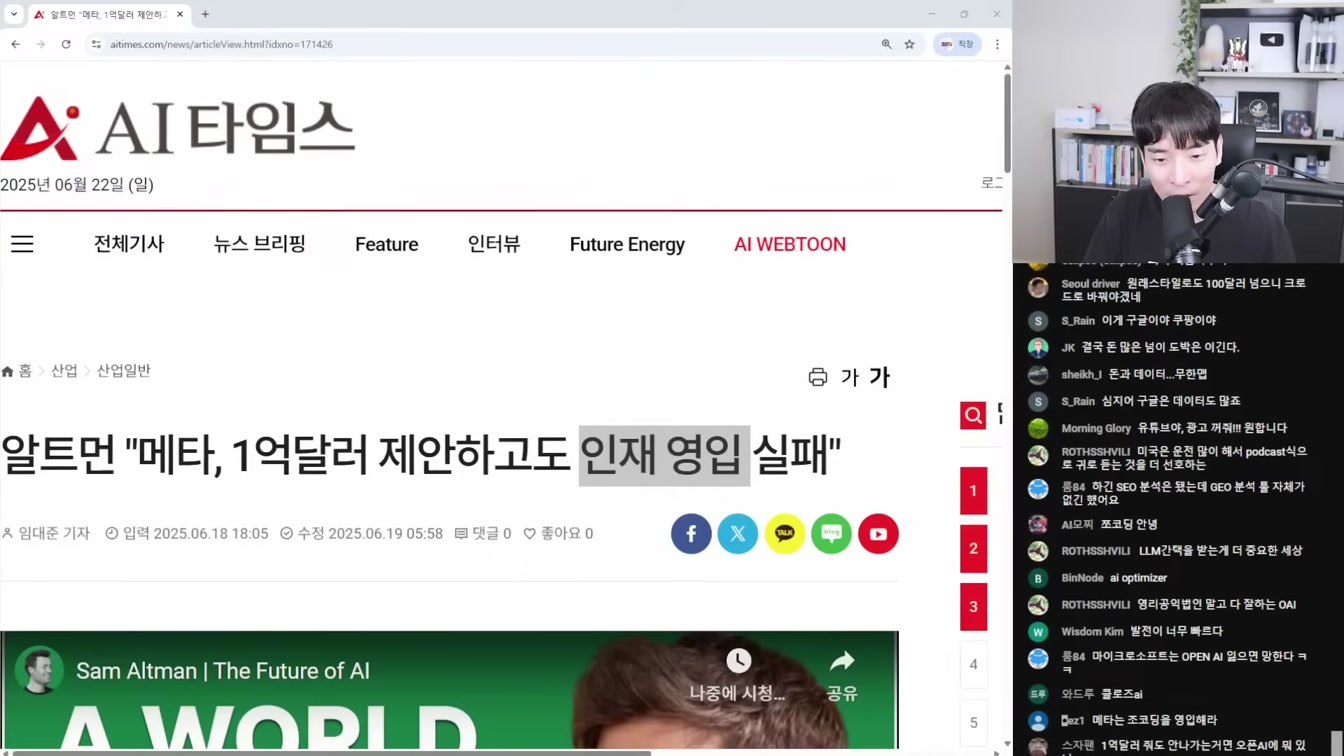Like the article with 좋아요 heart
Image resolution: width=1344 pixels, height=756 pixels.
(x=558, y=534)
